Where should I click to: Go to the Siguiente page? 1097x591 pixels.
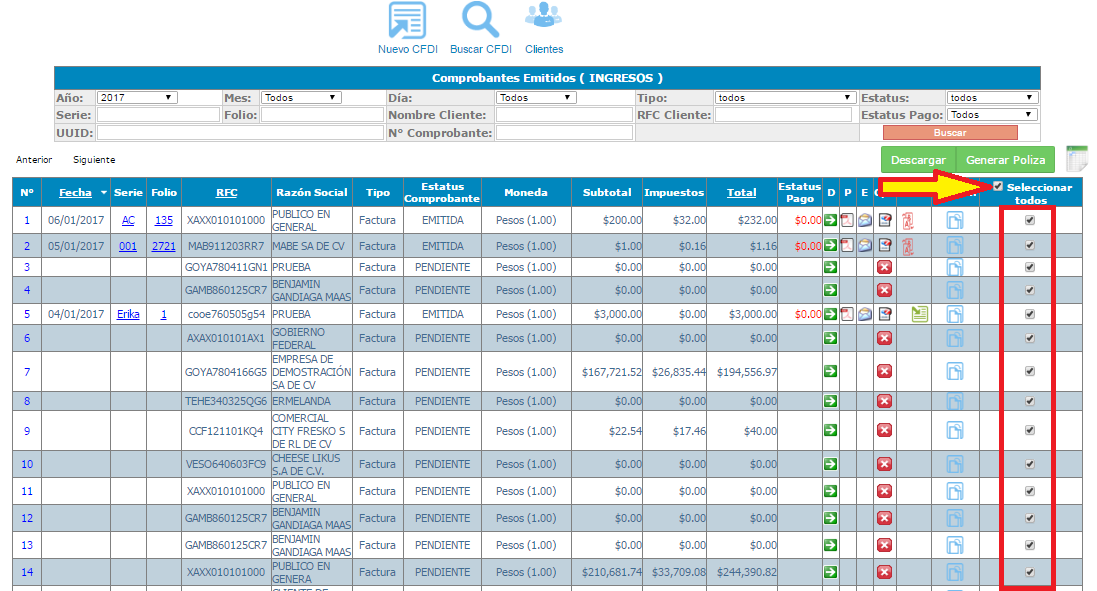[x=94, y=160]
